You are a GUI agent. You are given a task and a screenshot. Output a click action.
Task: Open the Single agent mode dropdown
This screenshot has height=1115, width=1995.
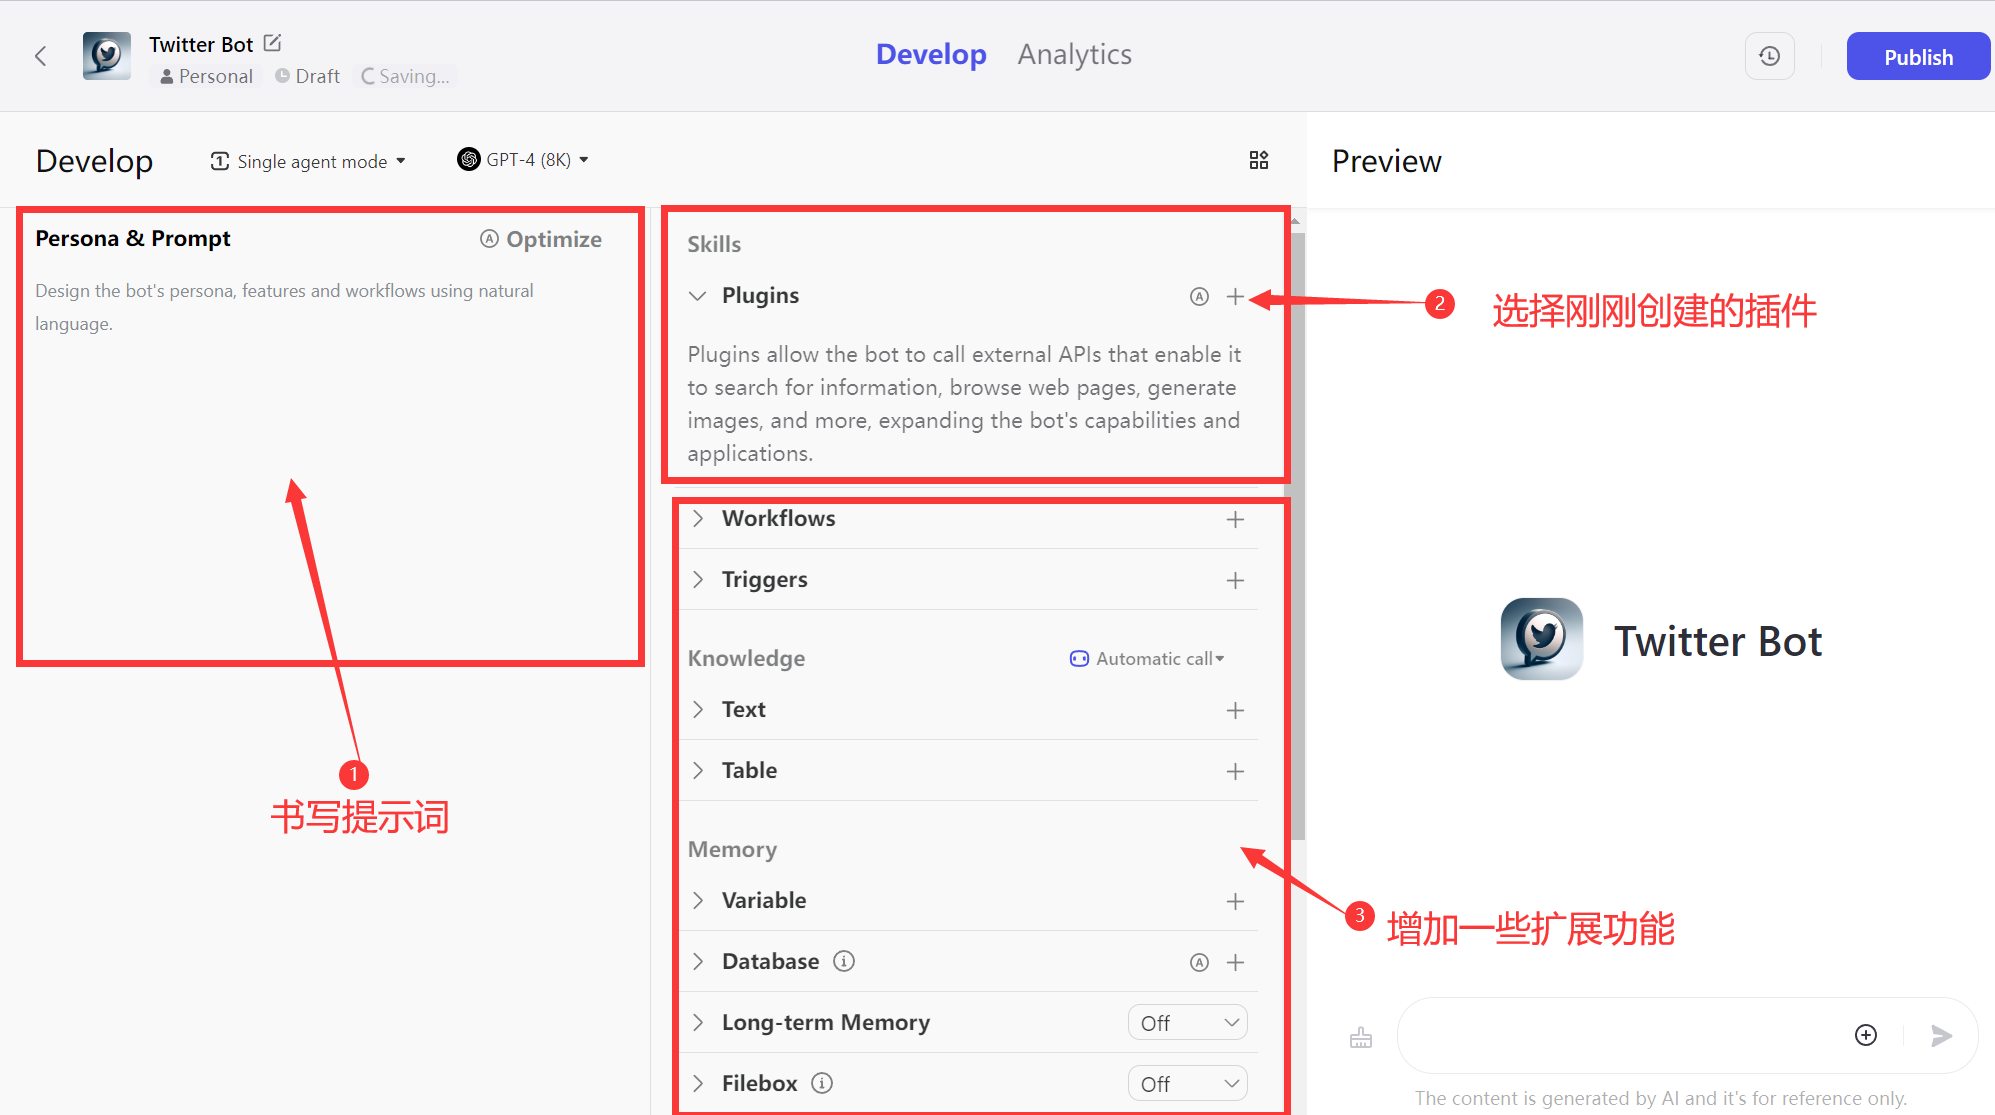[x=308, y=161]
